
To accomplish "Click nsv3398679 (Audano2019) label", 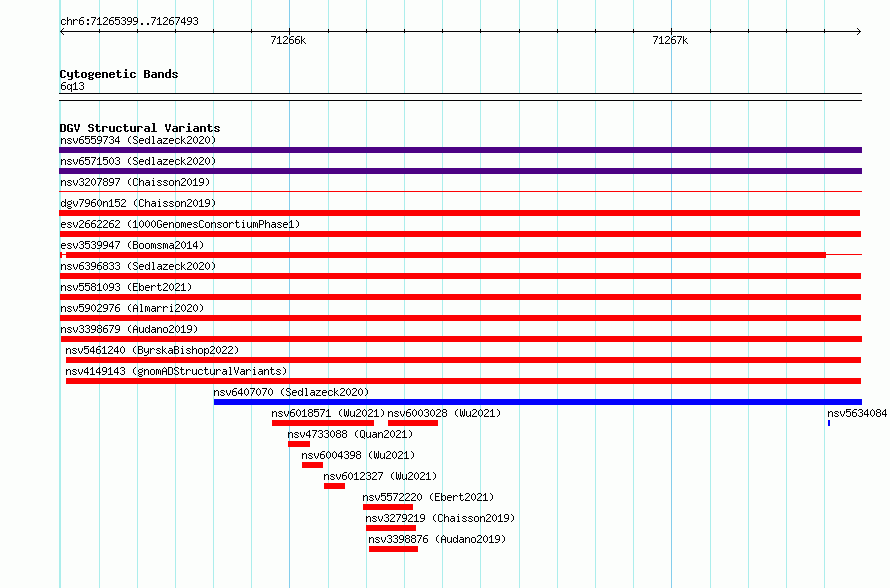I will (129, 329).
